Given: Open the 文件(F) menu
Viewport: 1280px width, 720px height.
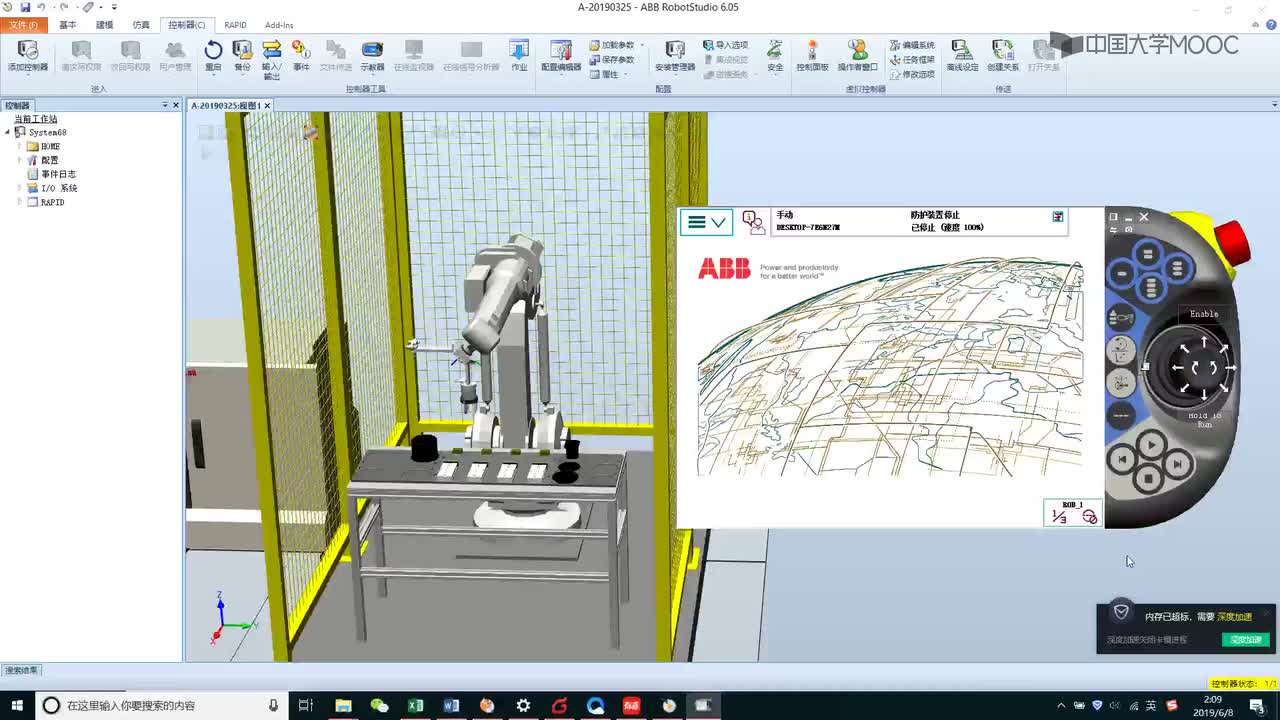Looking at the screenshot, I should 23,25.
